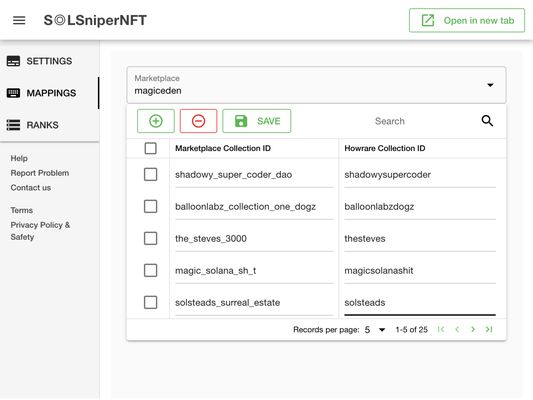Open the Records per page dropdown
This screenshot has width=533, height=400.
375,329
